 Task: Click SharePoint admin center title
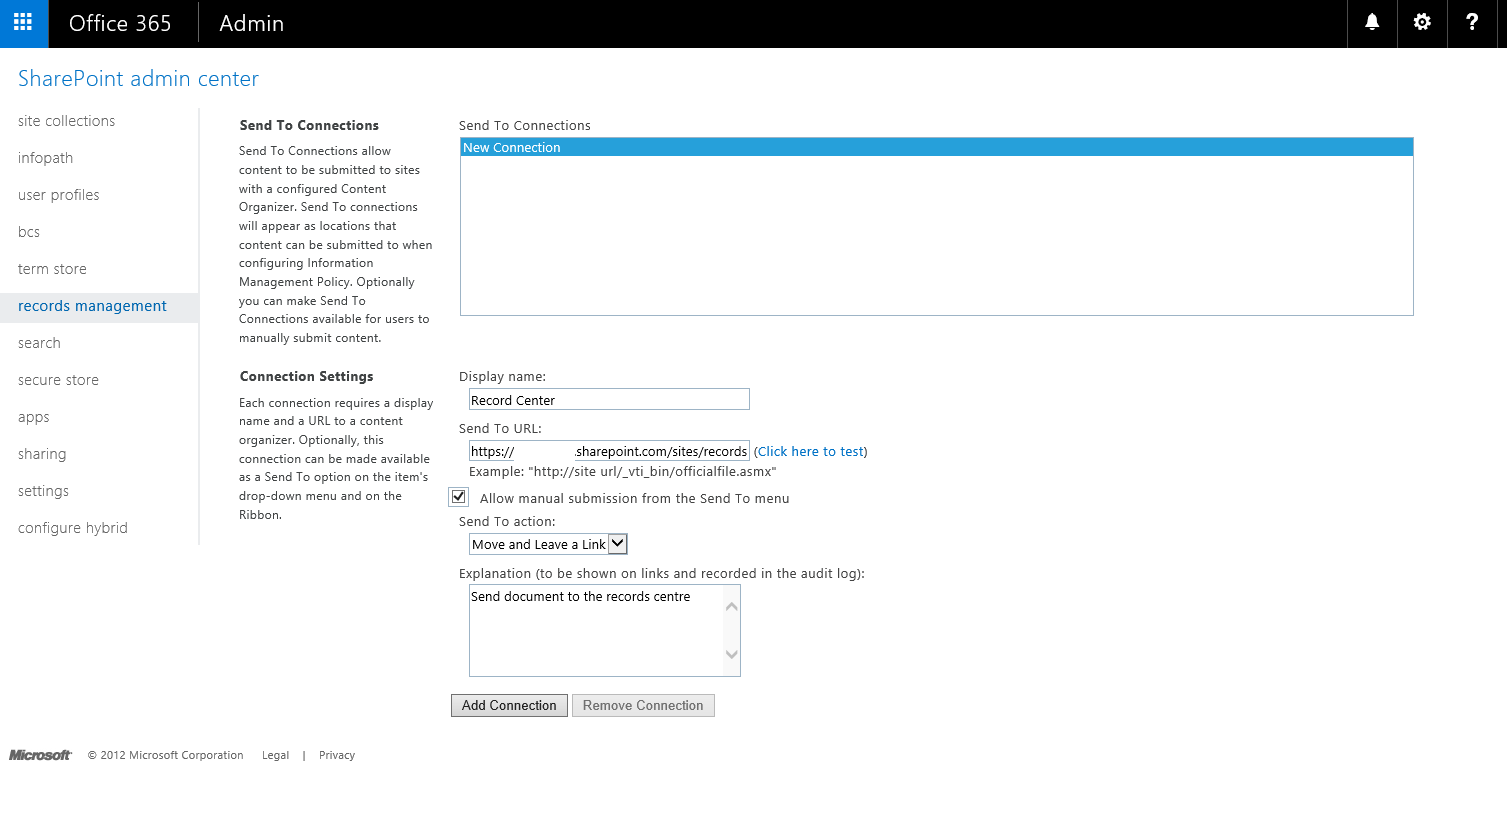(x=138, y=78)
